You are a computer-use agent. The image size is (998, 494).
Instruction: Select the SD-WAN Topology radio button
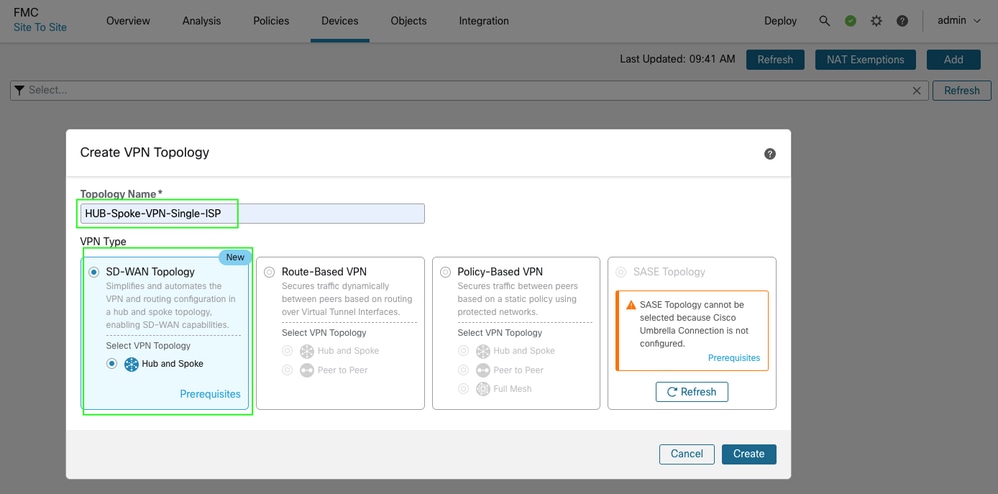click(x=95, y=272)
